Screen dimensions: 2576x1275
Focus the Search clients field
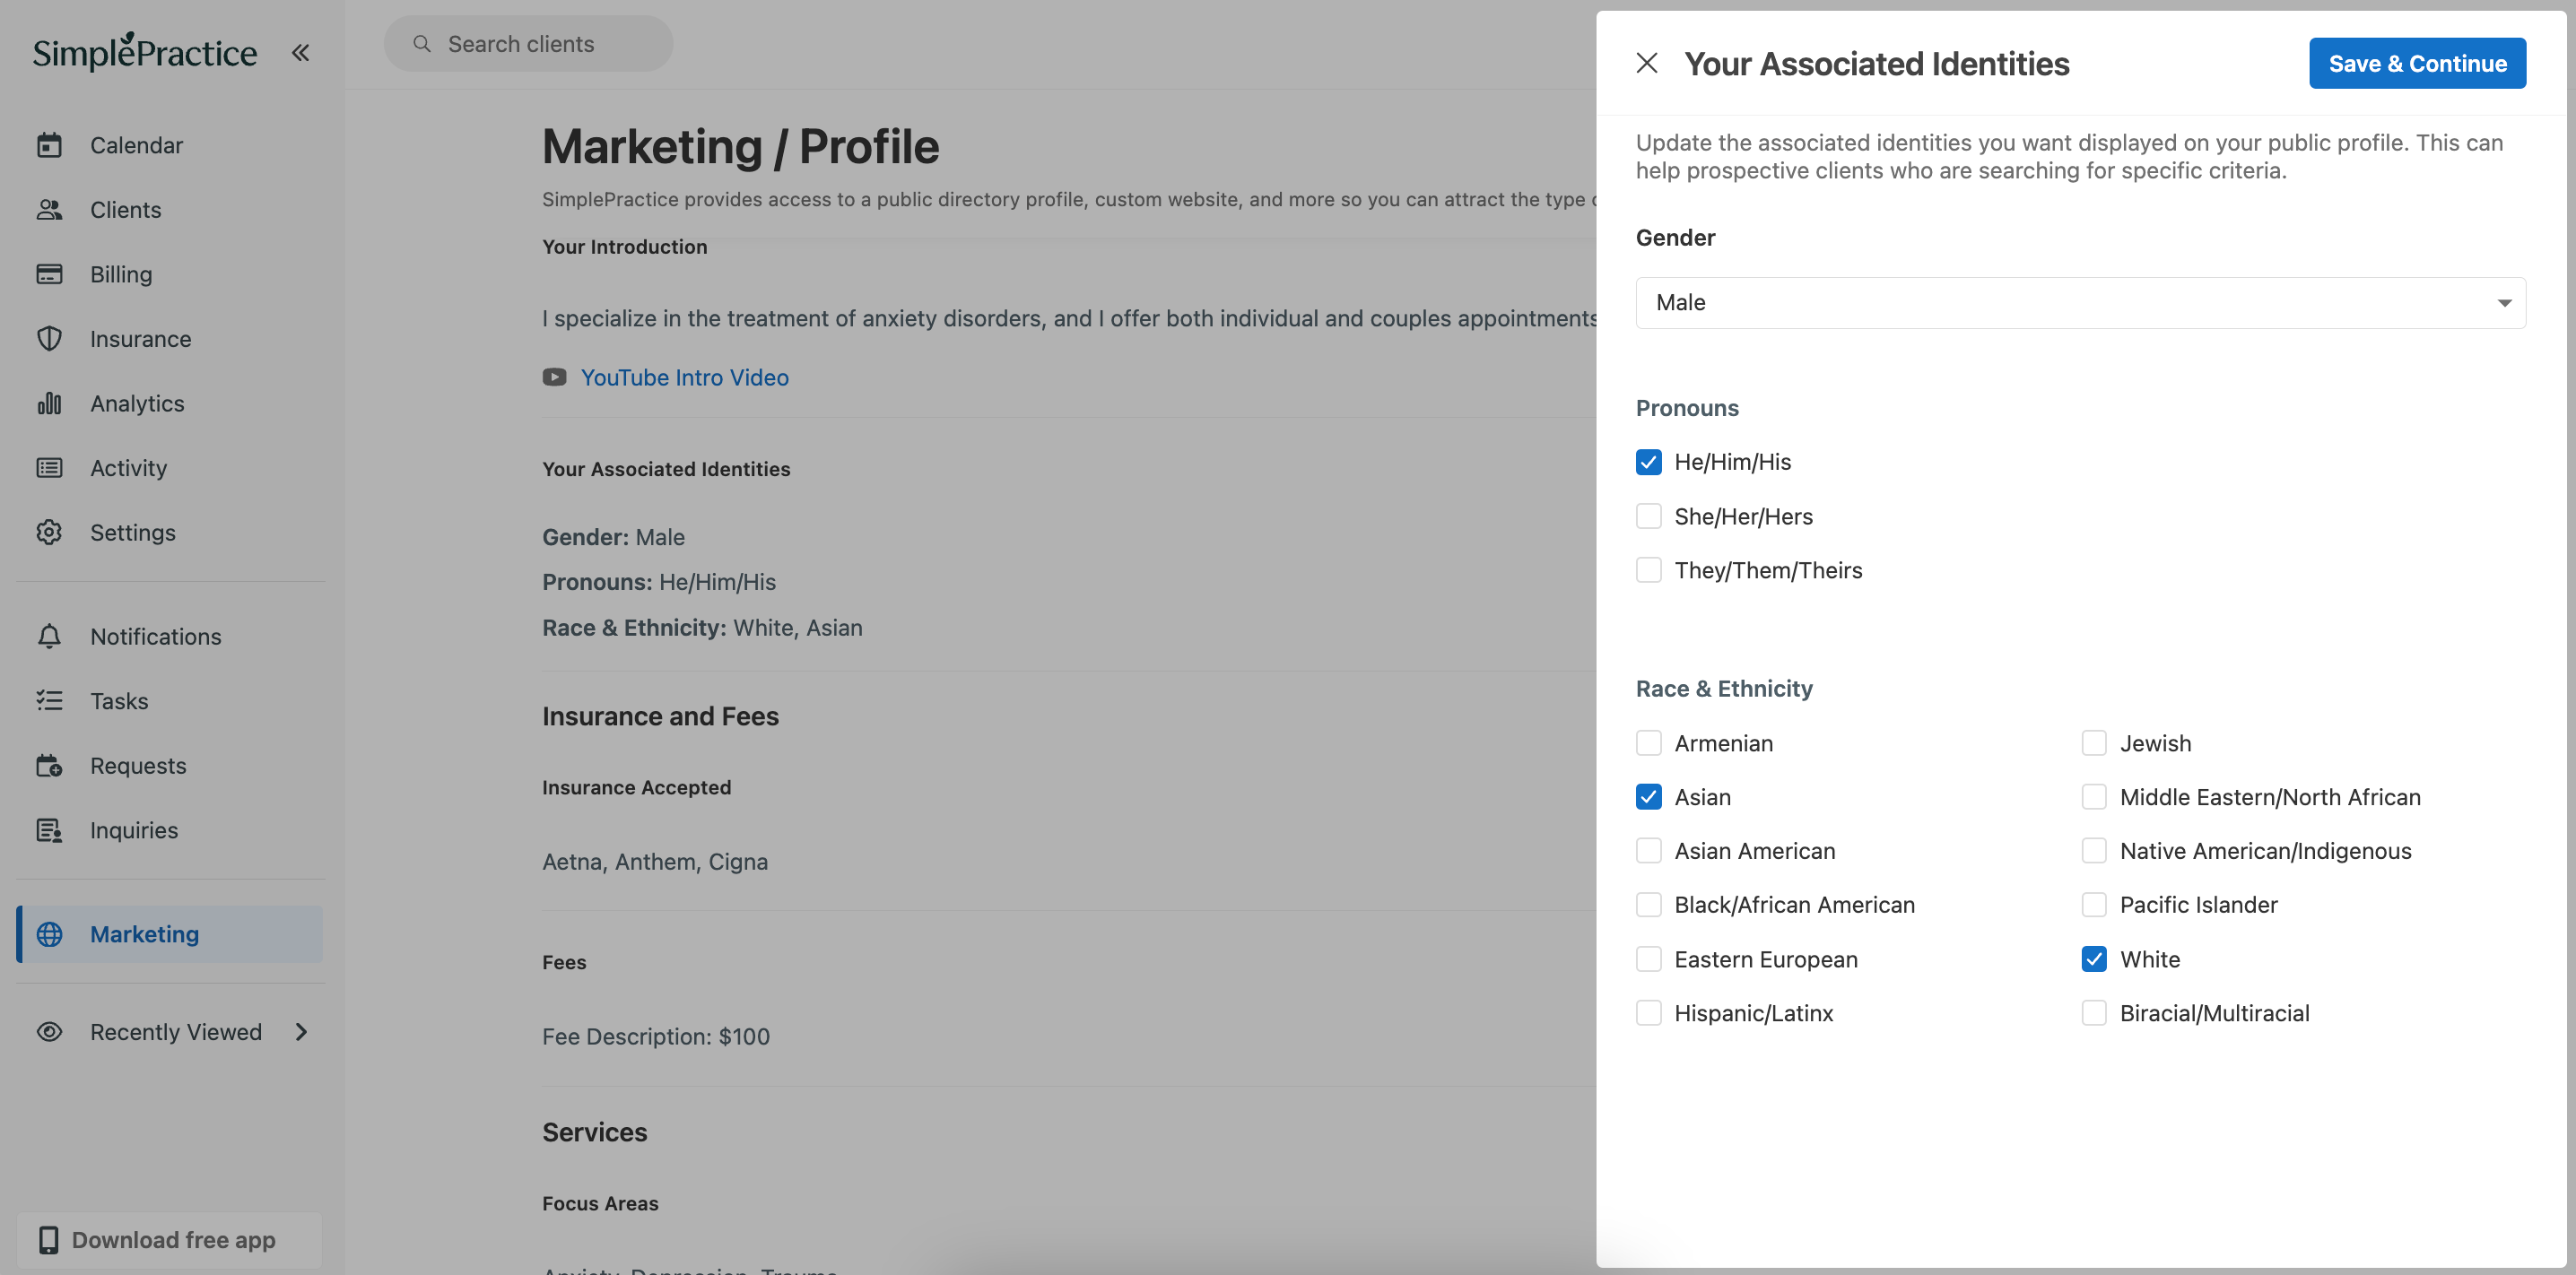point(528,44)
